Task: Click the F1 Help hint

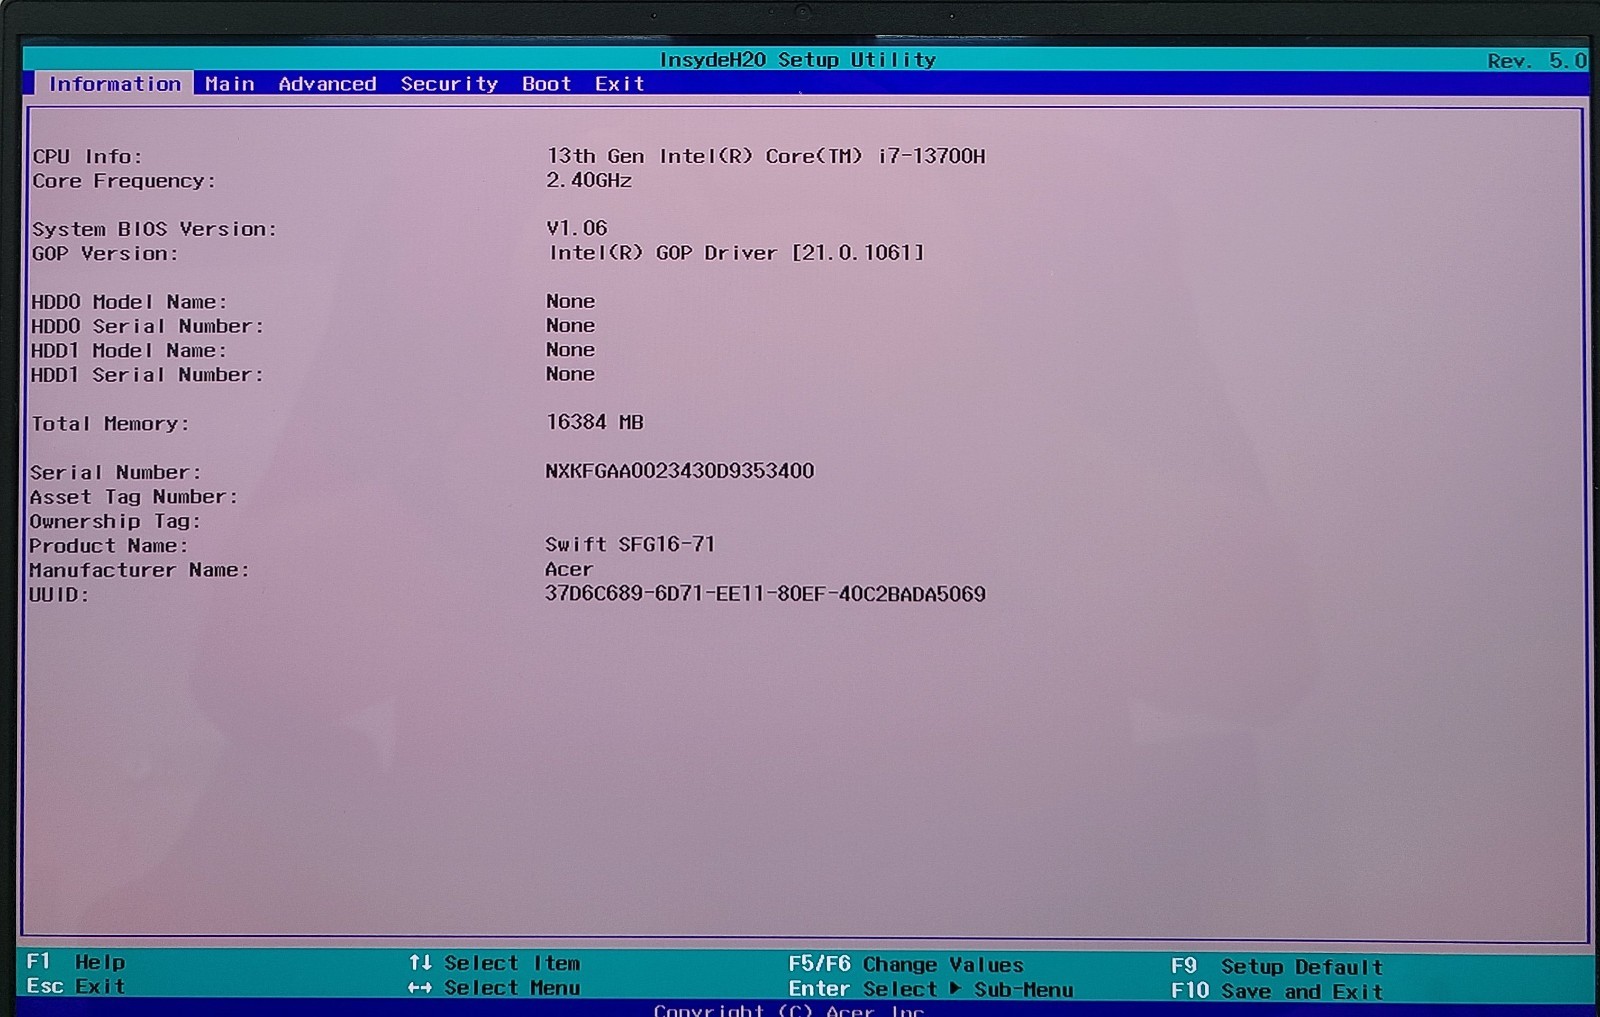Action: (x=76, y=962)
